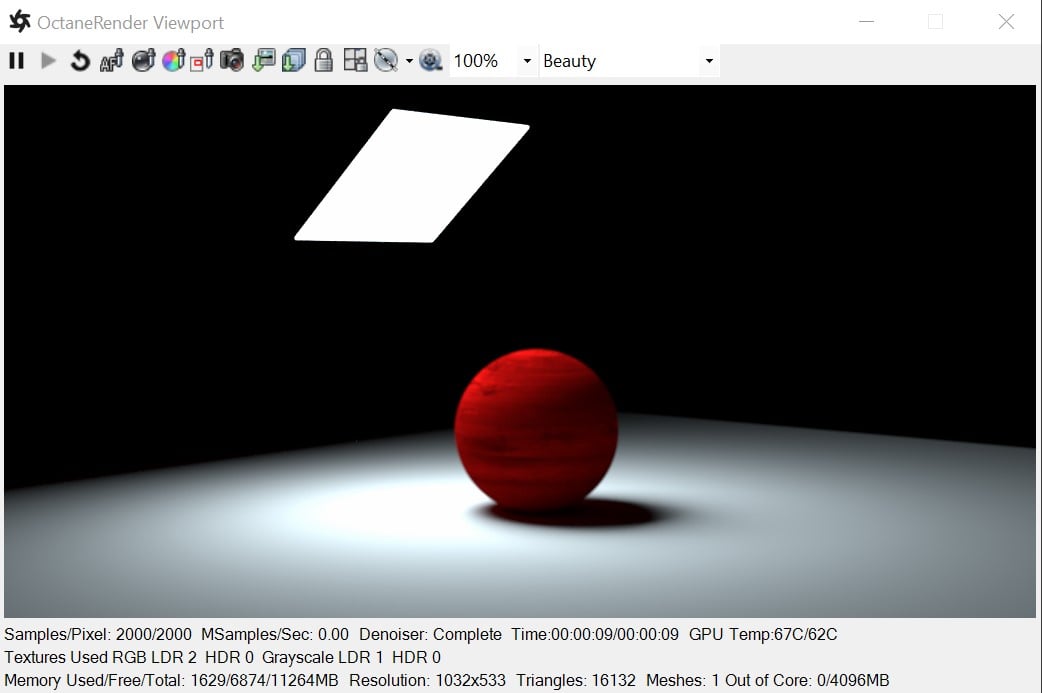
Task: Click the "Out of Core: 0/4096MB" text
Action: coord(807,680)
